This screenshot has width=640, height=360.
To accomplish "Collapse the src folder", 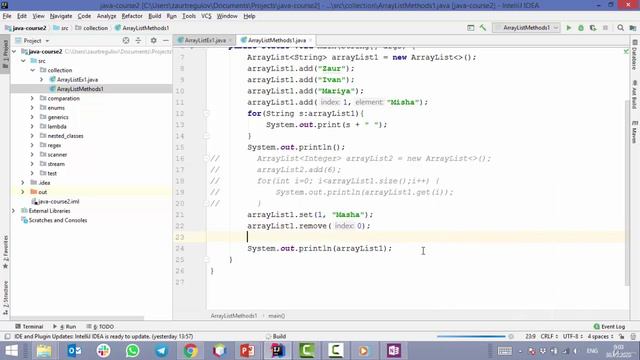I will (23, 61).
